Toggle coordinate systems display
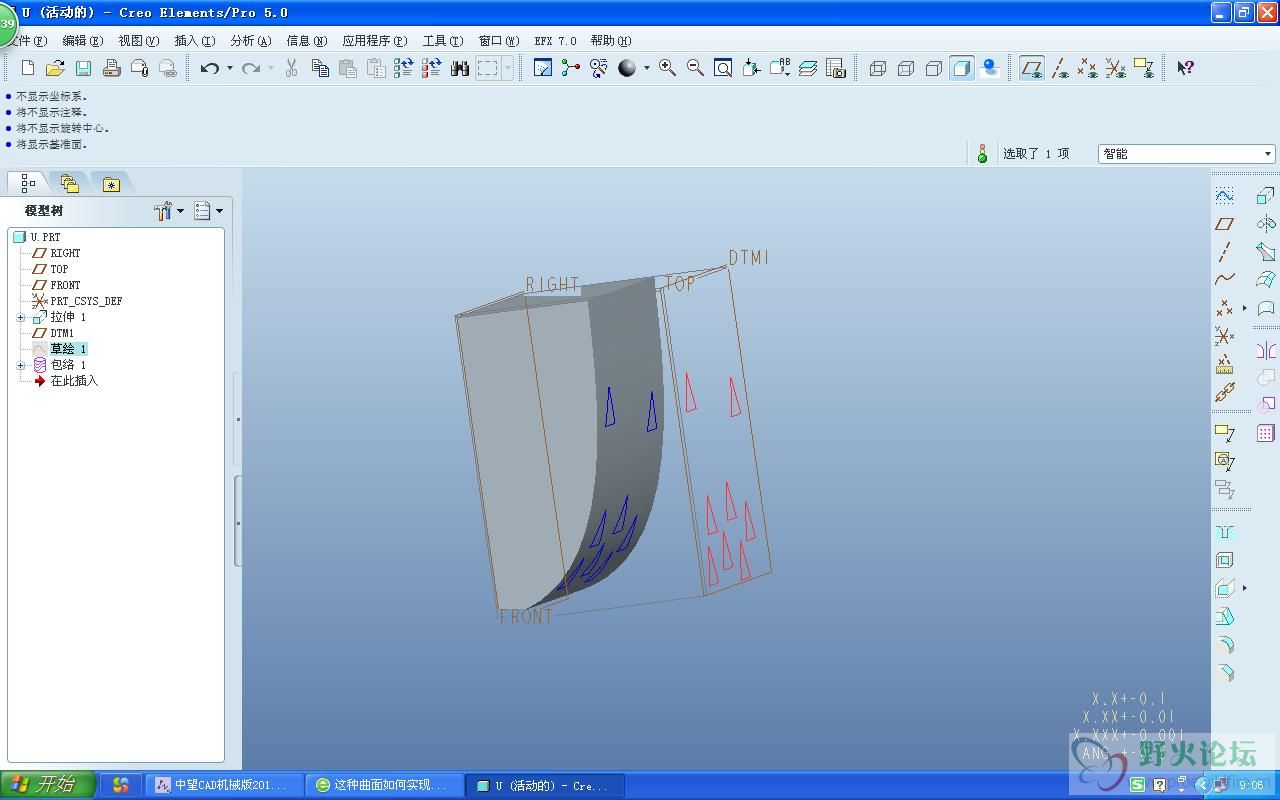This screenshot has width=1280, height=800. click(1116, 68)
